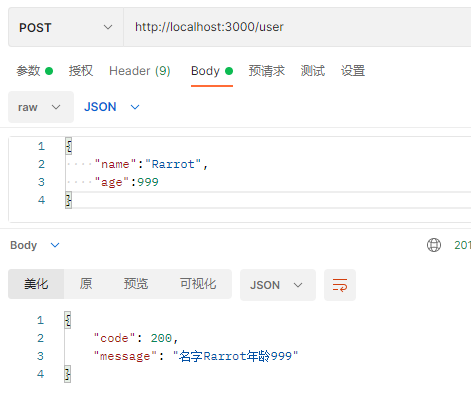The width and height of the screenshot is (471, 405).
Task: Open the response JSON format selector
Action: (x=278, y=285)
